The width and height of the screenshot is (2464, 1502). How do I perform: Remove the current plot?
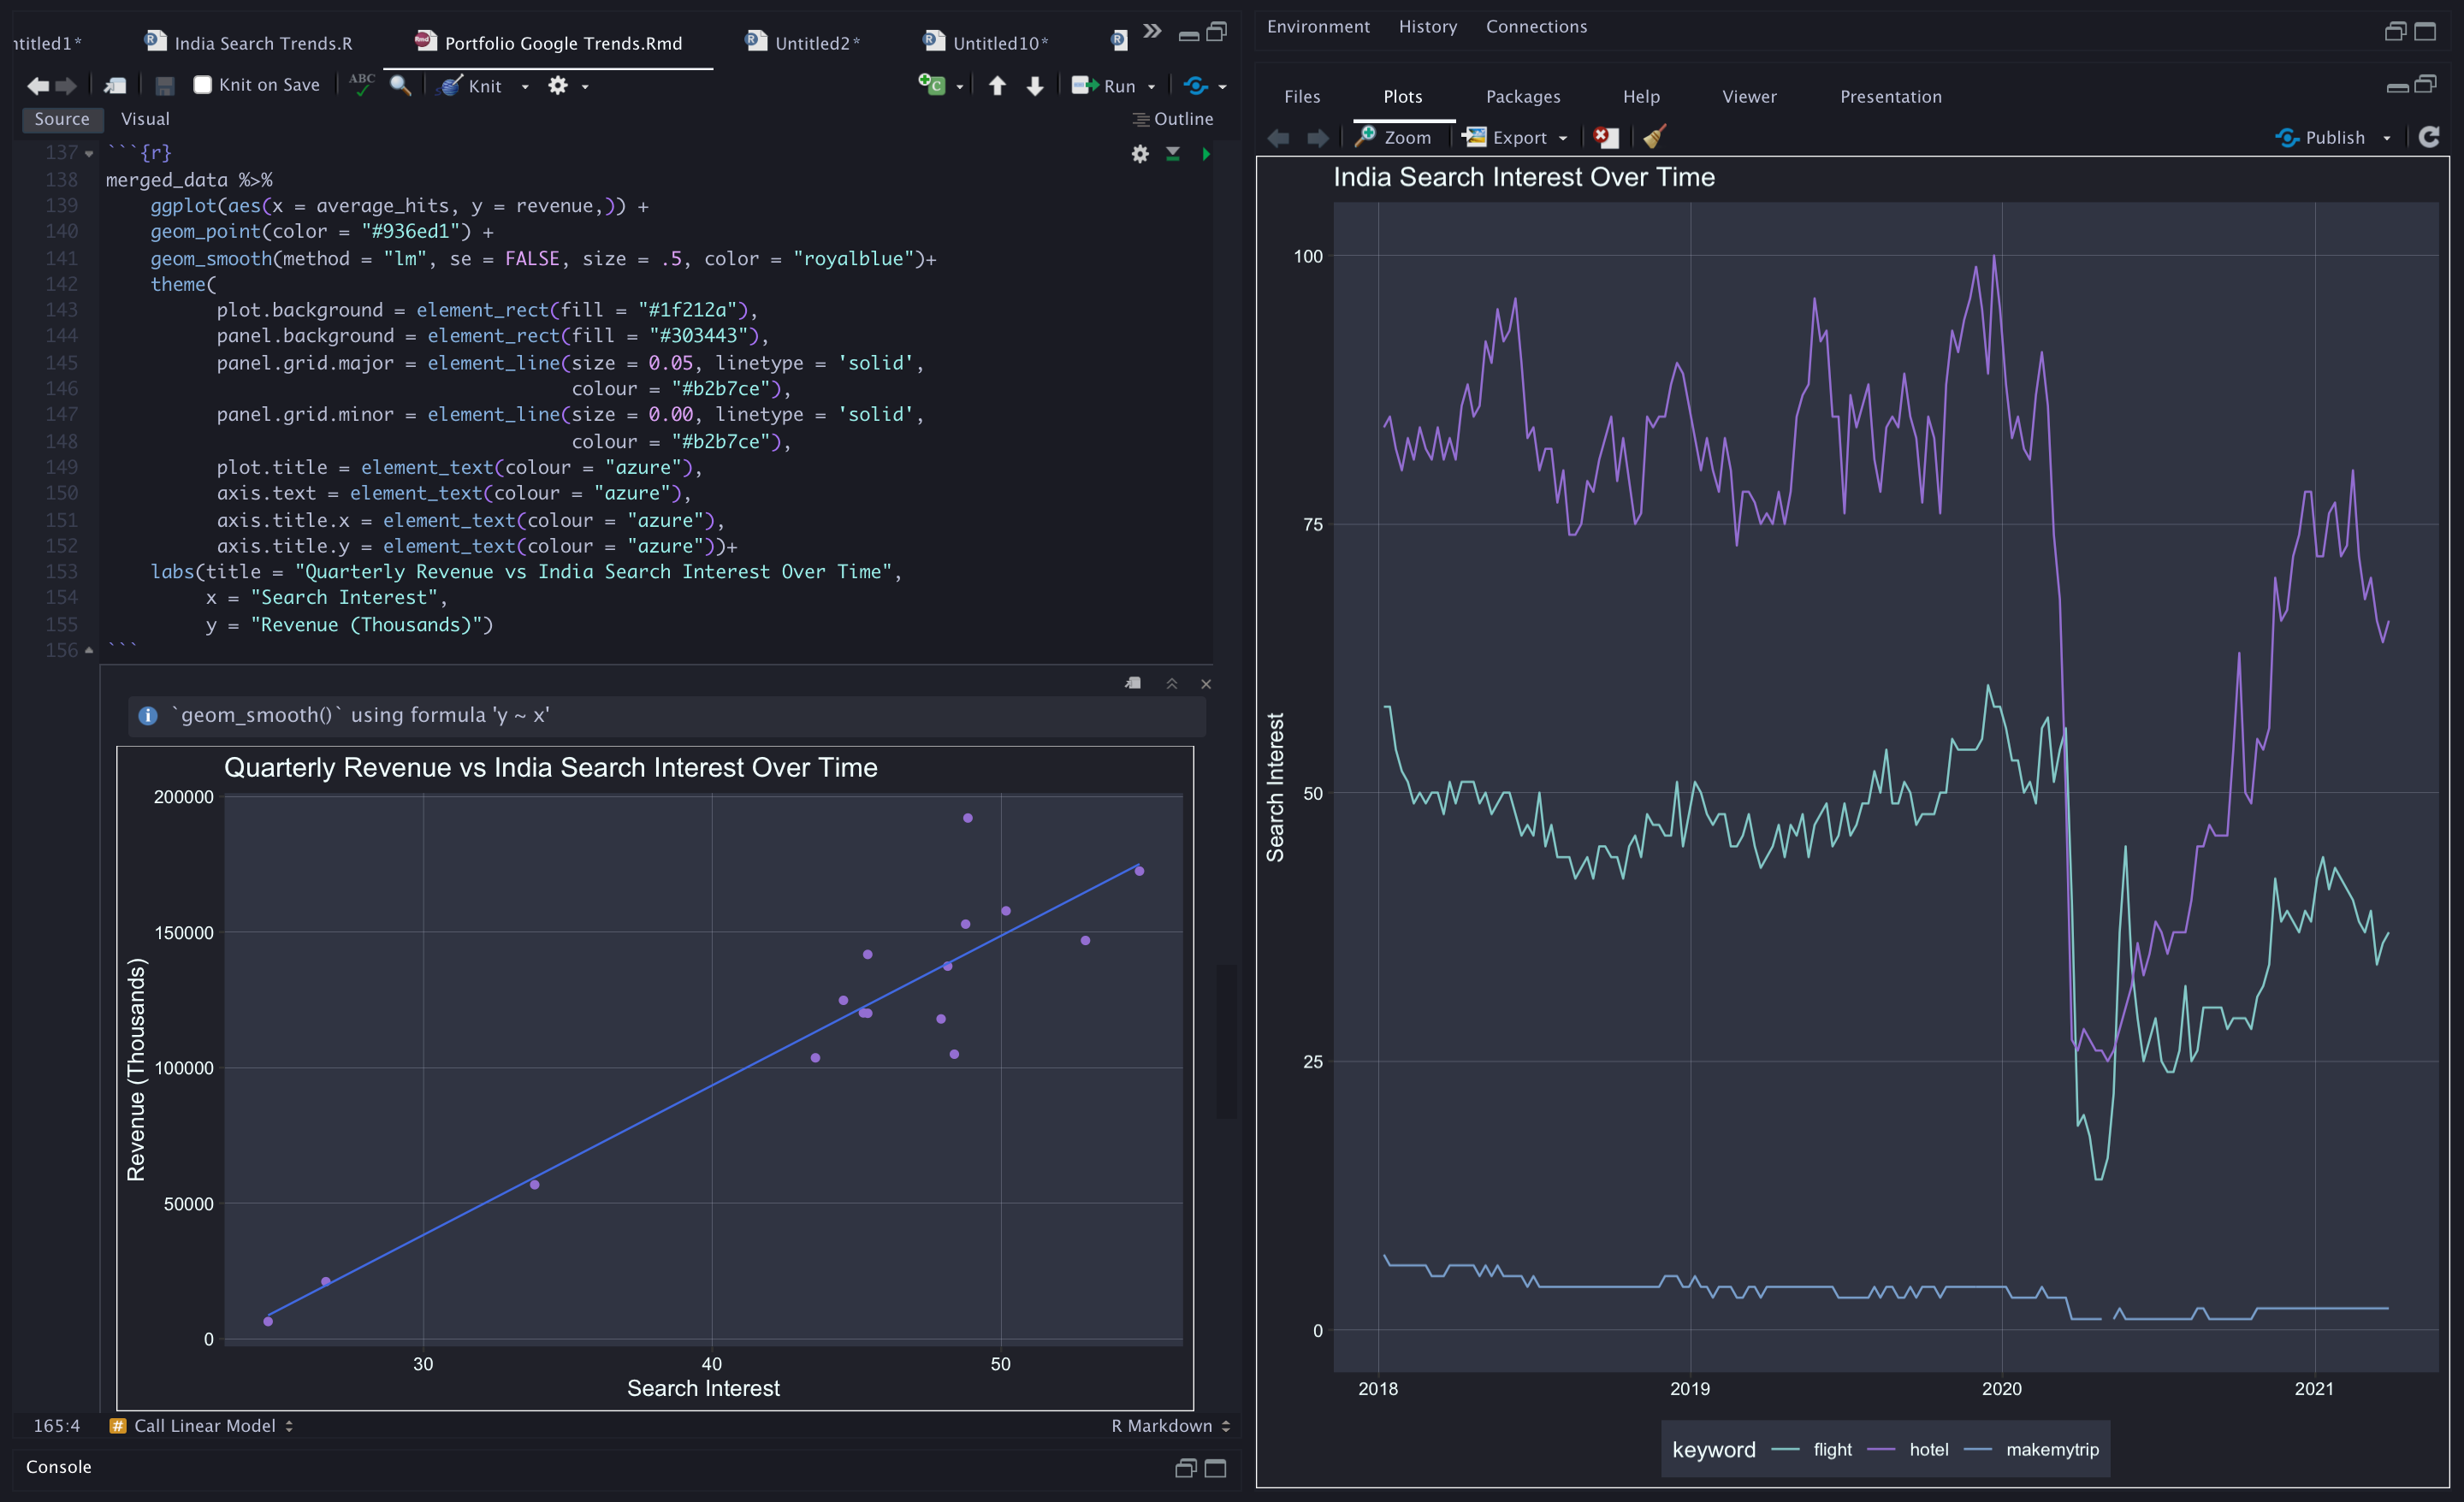(x=1606, y=137)
